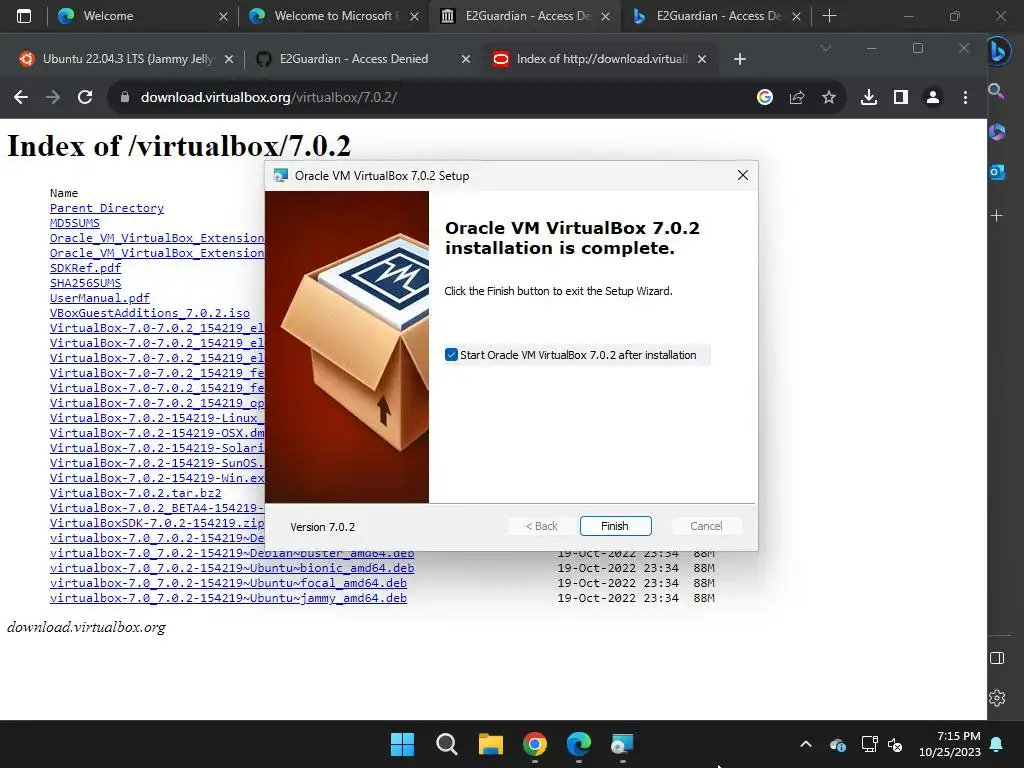Open Edge tab actions menu icon
This screenshot has height=768, width=1024.
tap(24, 16)
